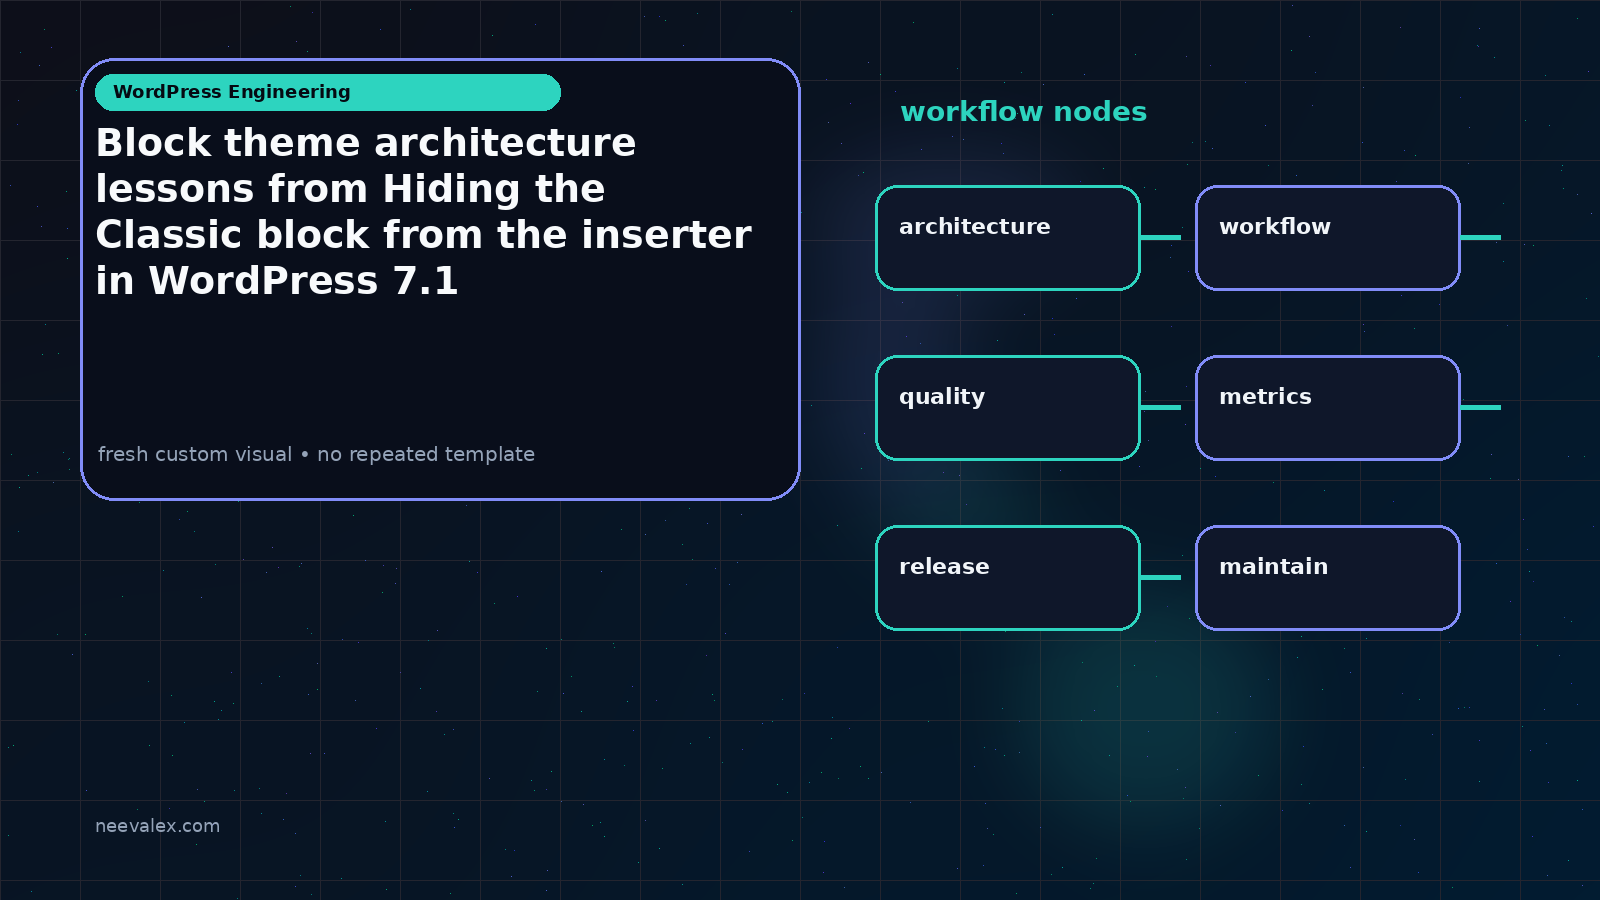The width and height of the screenshot is (1600, 900).
Task: Select the architecture workflow node
Action: (1008, 238)
